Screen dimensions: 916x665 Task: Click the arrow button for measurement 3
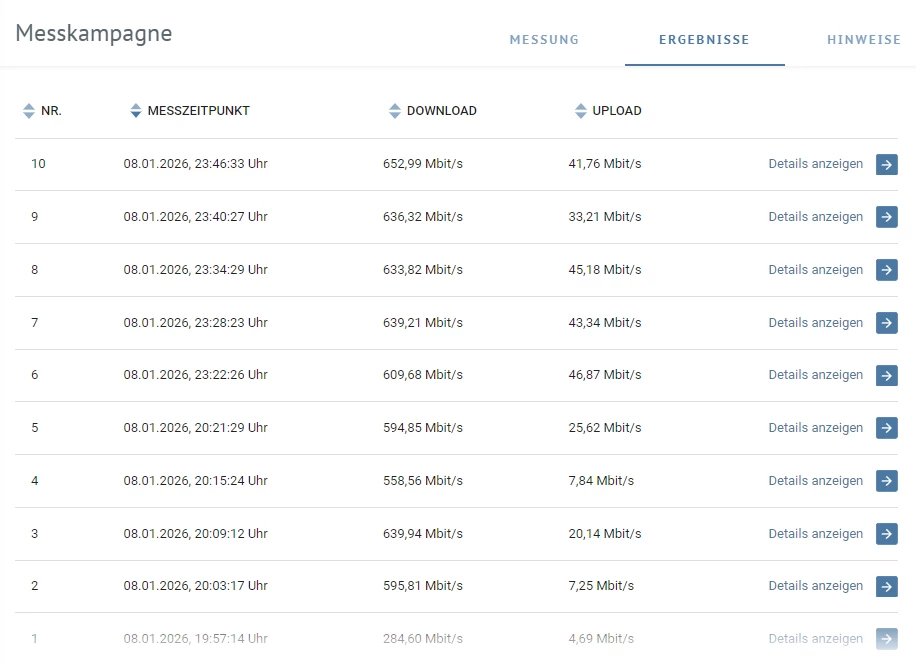(887, 534)
